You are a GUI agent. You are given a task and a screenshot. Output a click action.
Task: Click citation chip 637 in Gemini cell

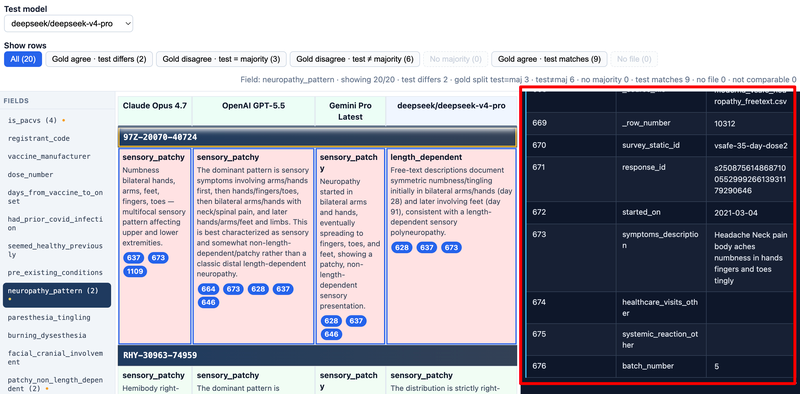pos(356,321)
